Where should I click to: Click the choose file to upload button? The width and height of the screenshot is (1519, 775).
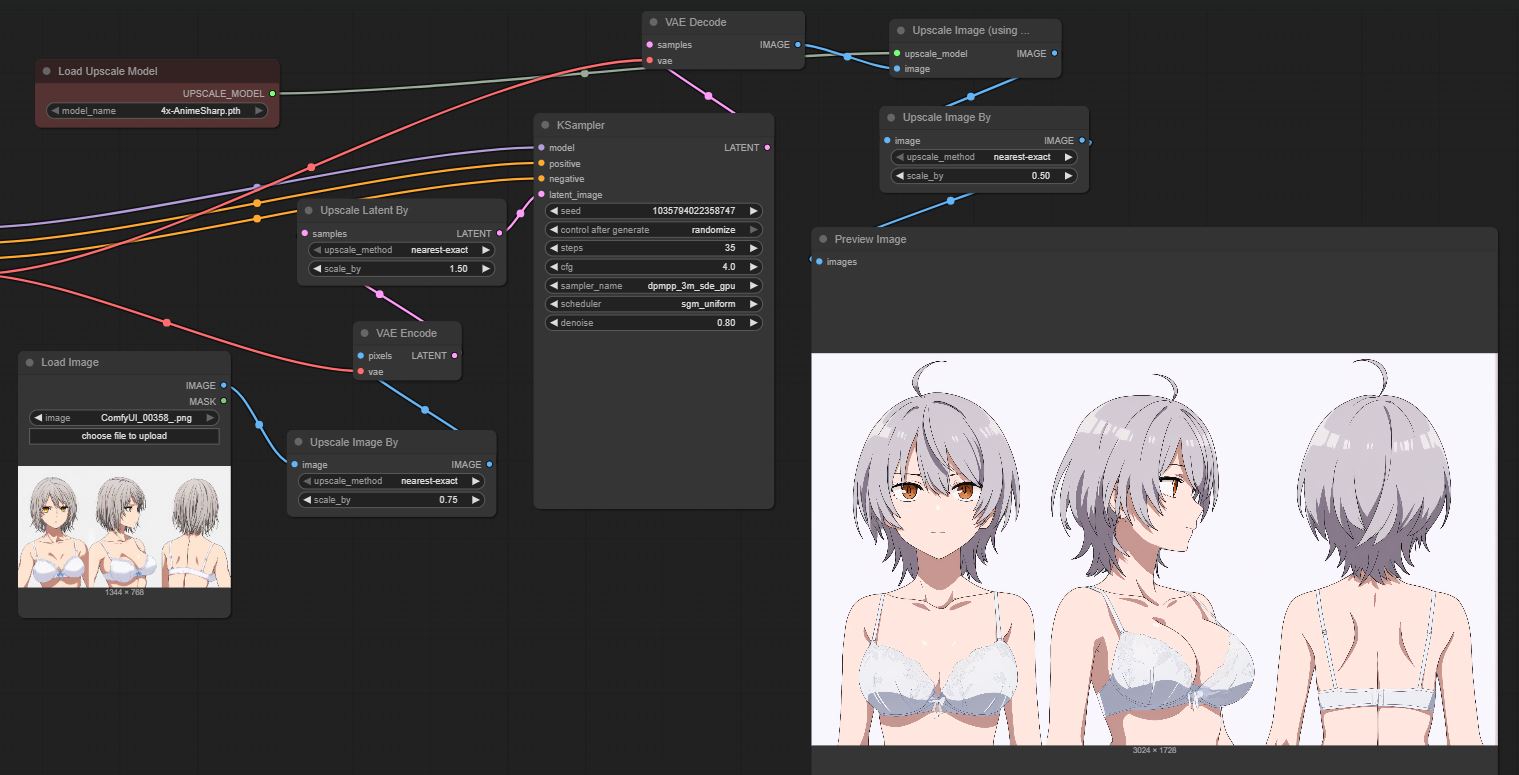point(124,436)
